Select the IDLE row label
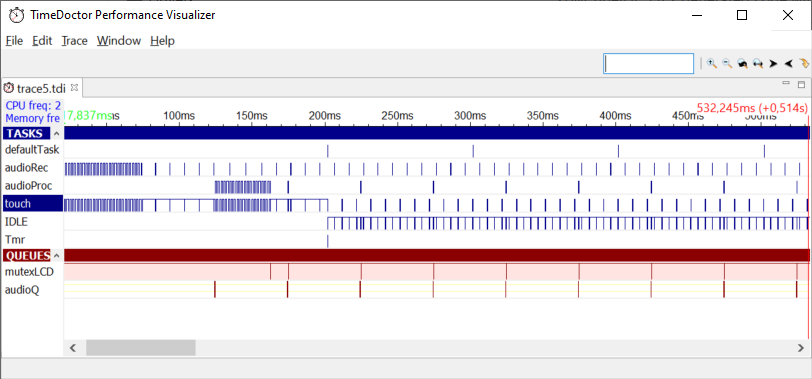This screenshot has height=379, width=812. pyautogui.click(x=16, y=222)
